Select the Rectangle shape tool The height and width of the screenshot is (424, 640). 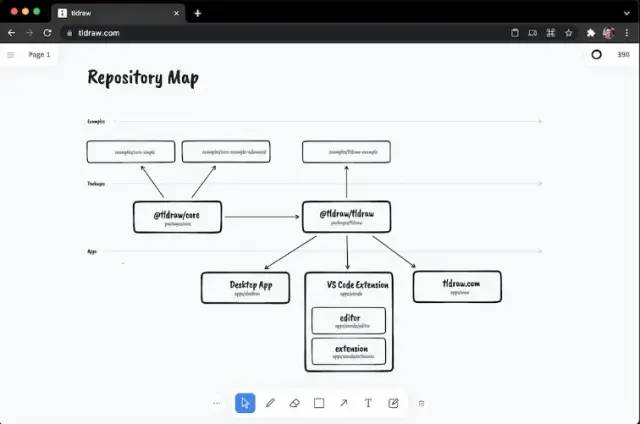pyautogui.click(x=319, y=403)
